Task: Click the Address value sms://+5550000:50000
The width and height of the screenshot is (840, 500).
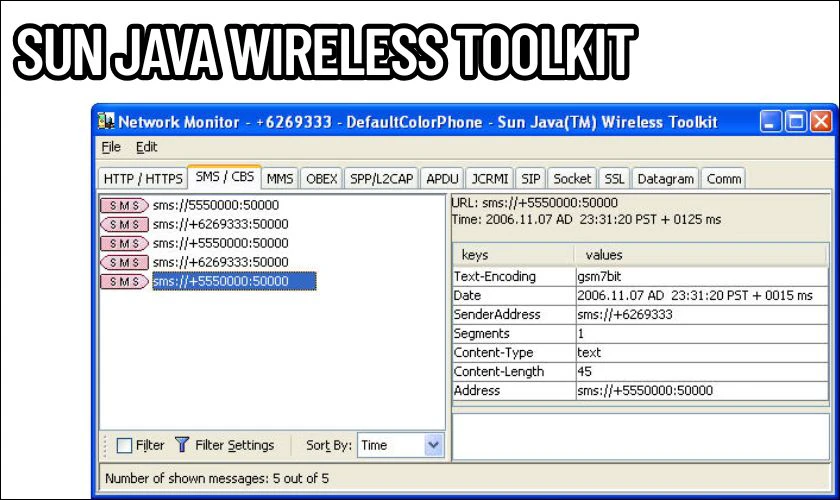Action: pyautogui.click(x=702, y=391)
